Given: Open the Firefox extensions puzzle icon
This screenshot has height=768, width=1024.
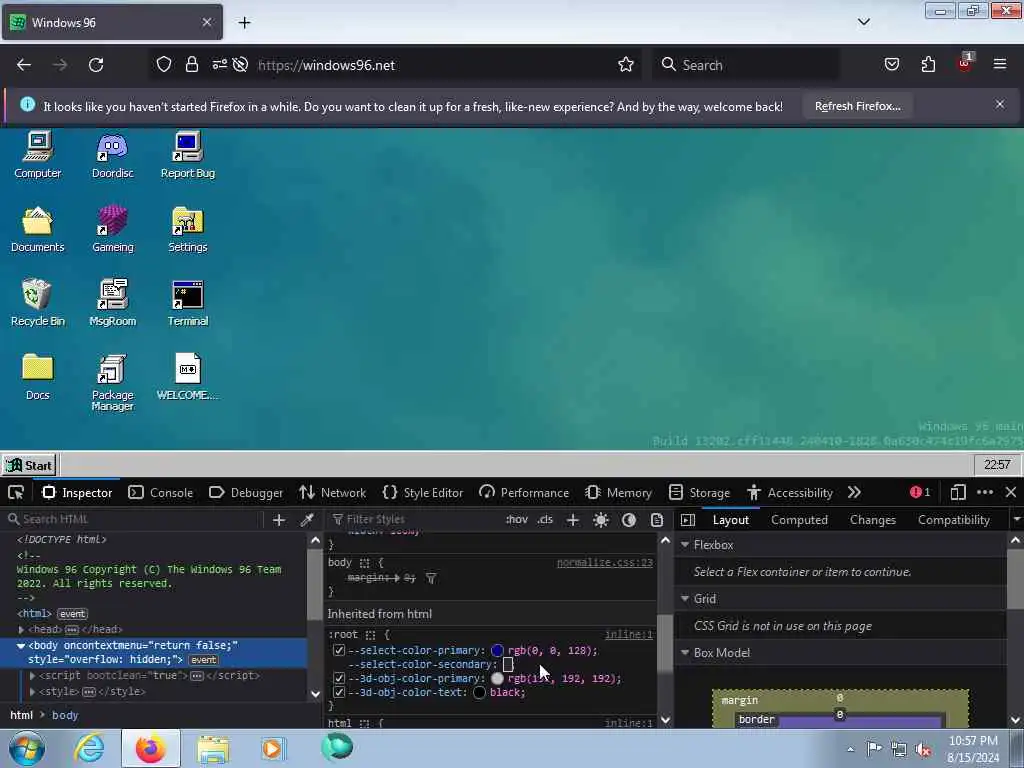Looking at the screenshot, I should [928, 65].
